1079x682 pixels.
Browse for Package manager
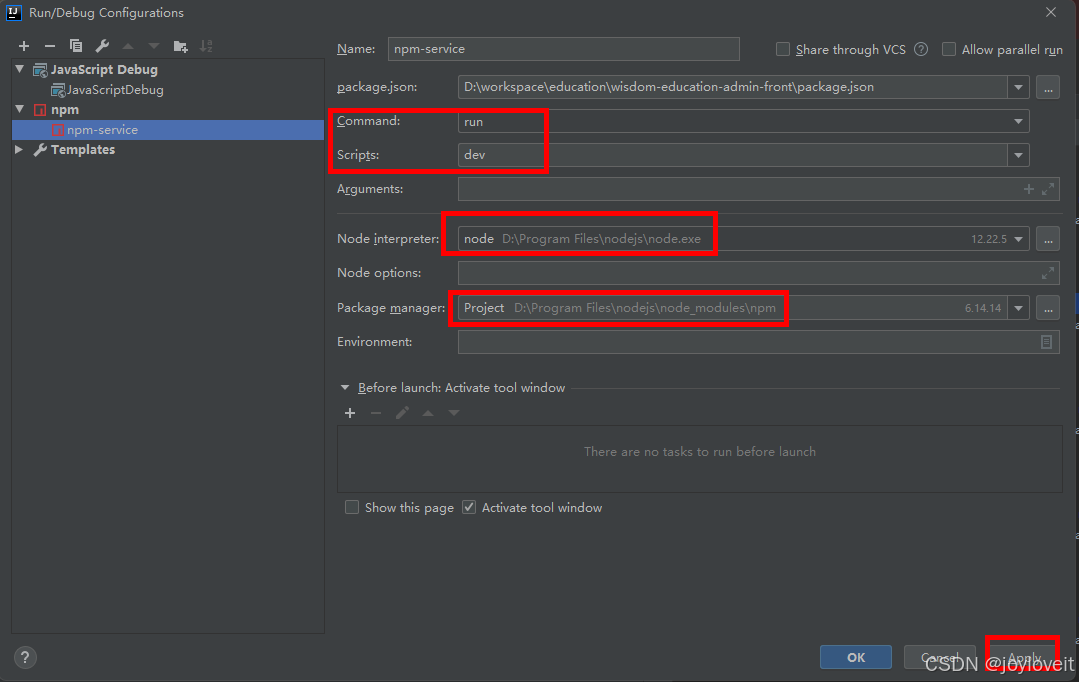click(1047, 308)
